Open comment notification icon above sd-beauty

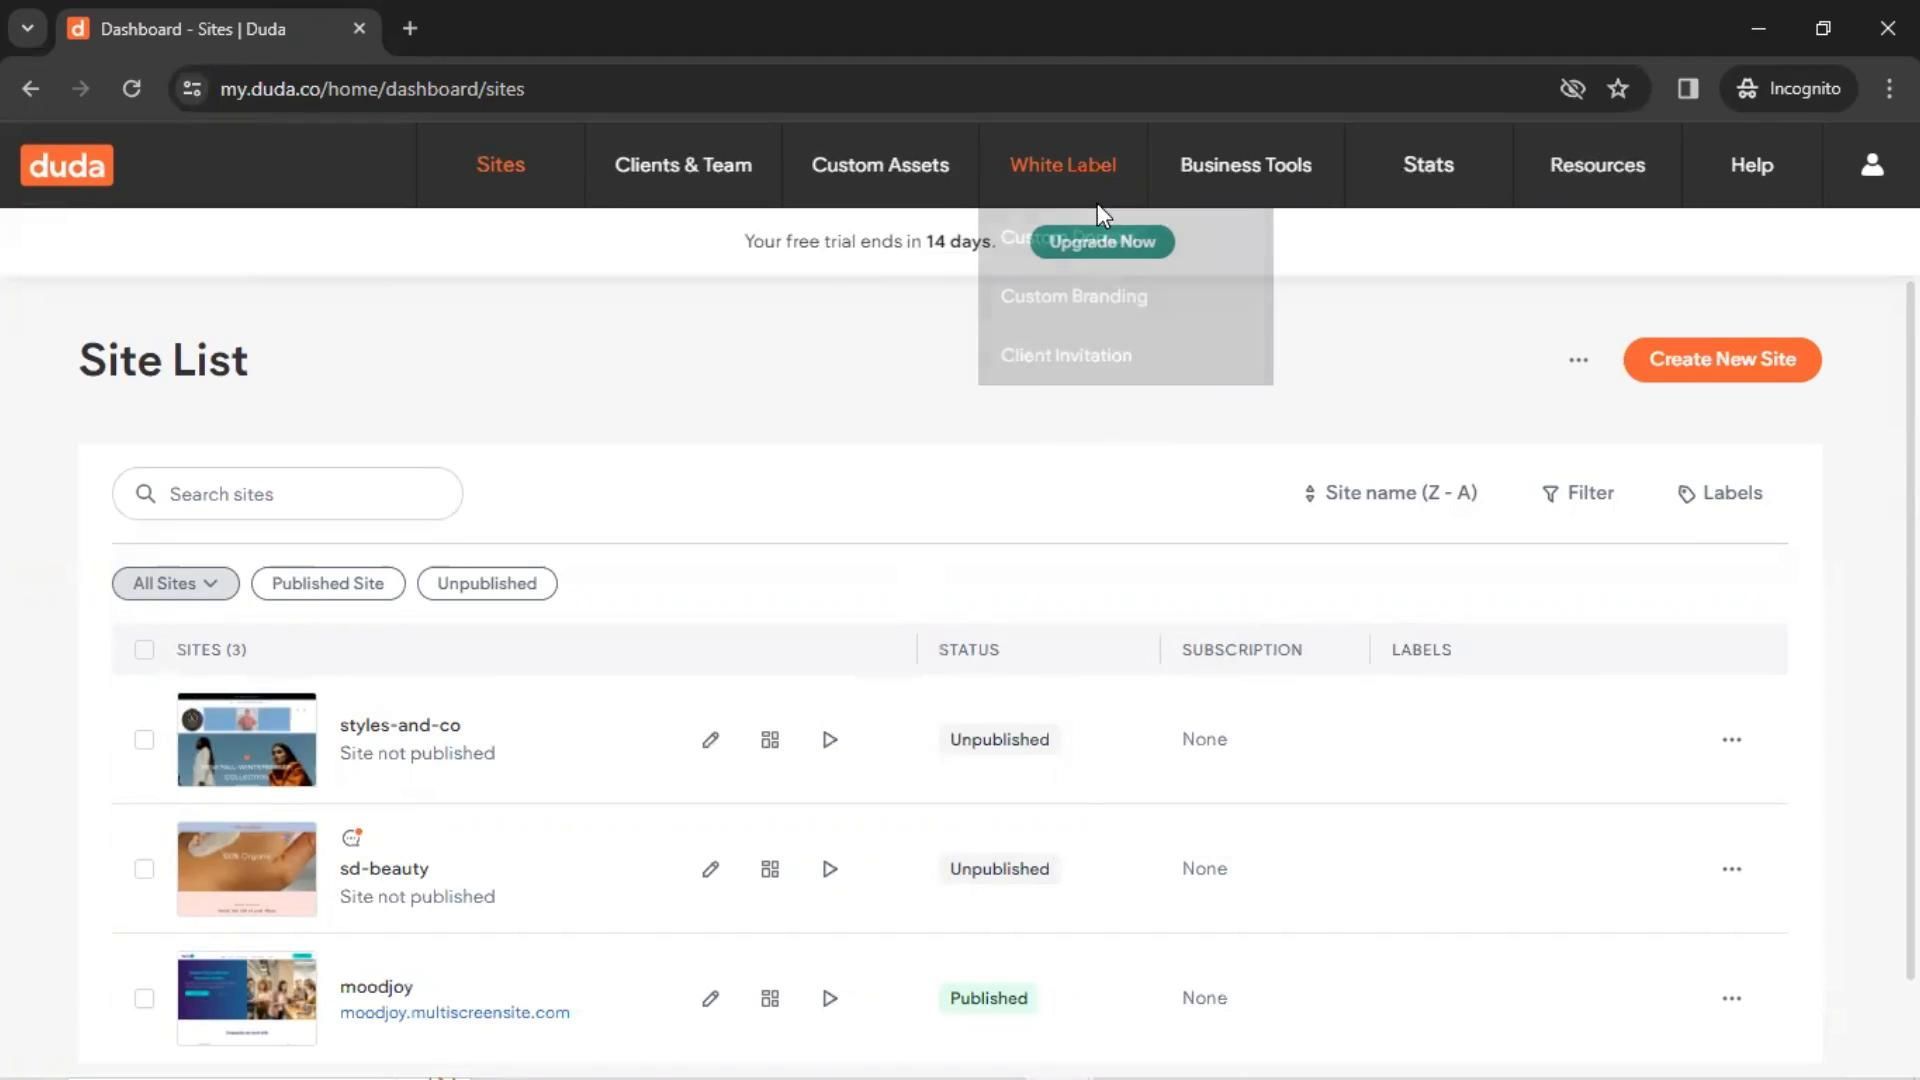point(351,838)
